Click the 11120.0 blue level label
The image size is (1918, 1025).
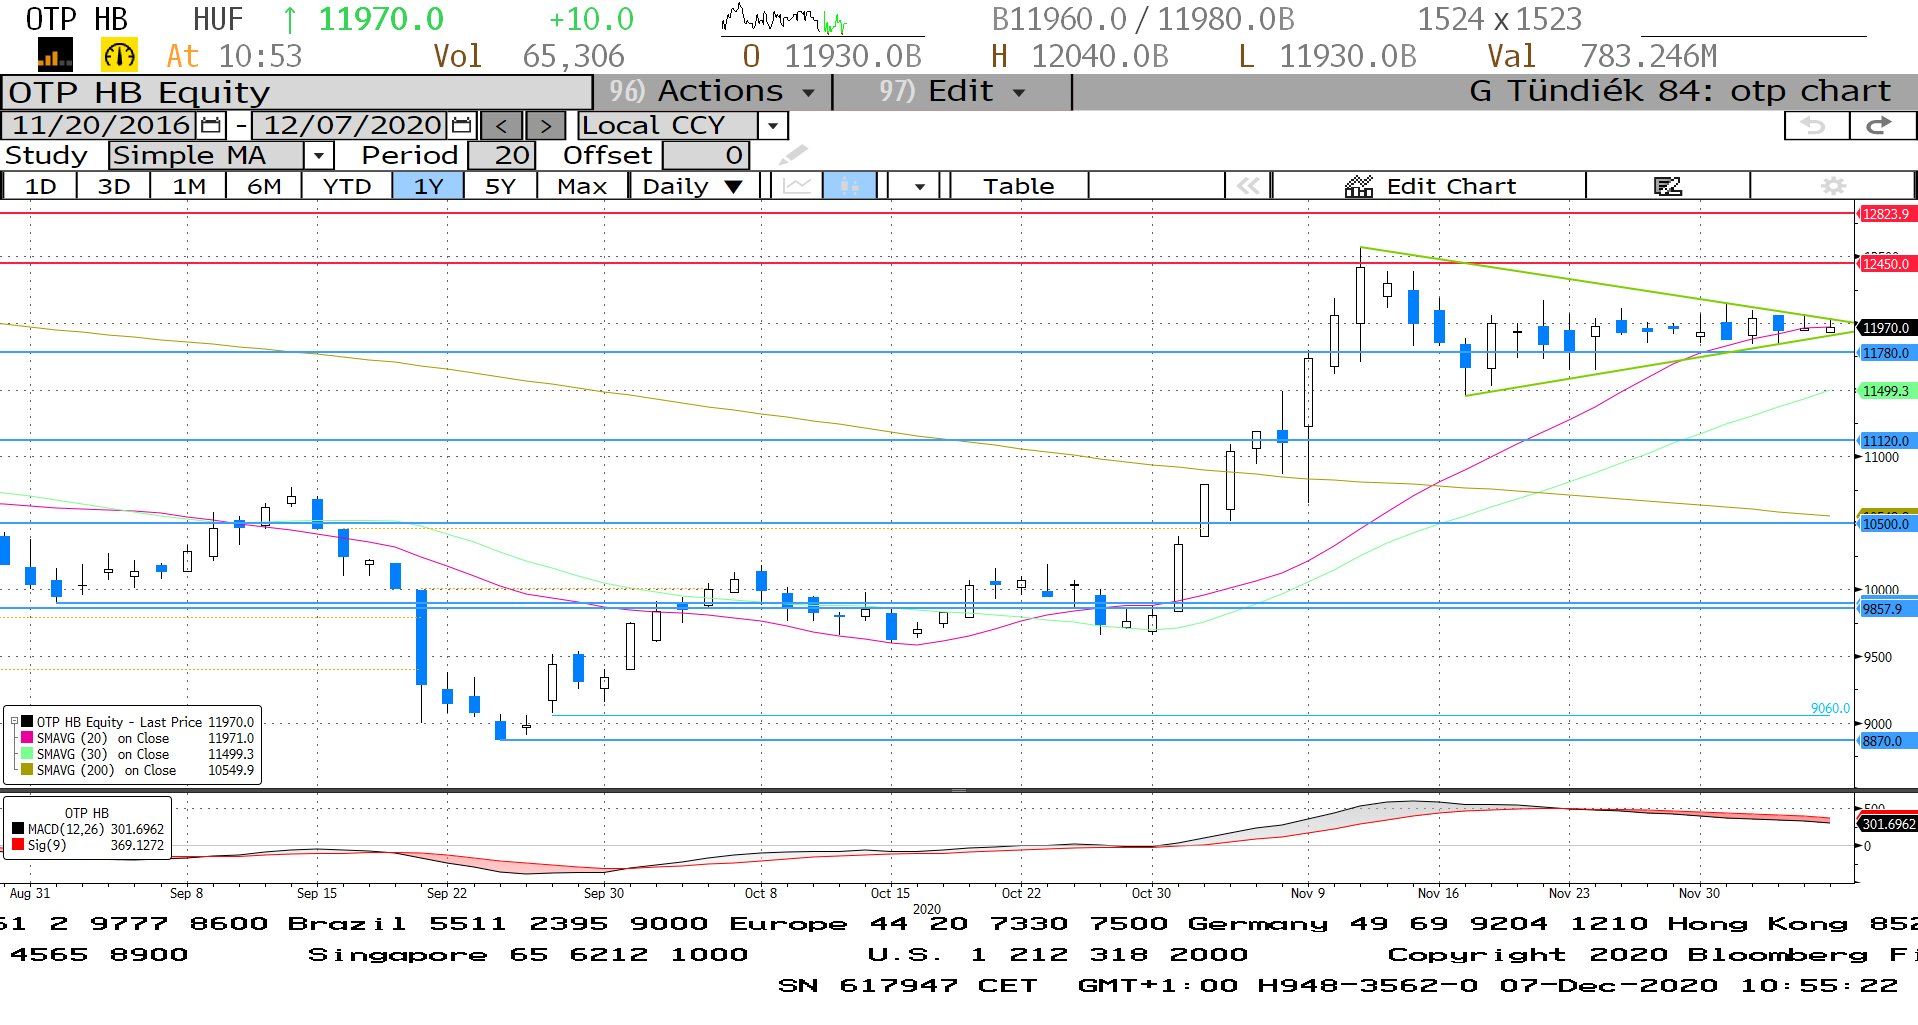1886,441
